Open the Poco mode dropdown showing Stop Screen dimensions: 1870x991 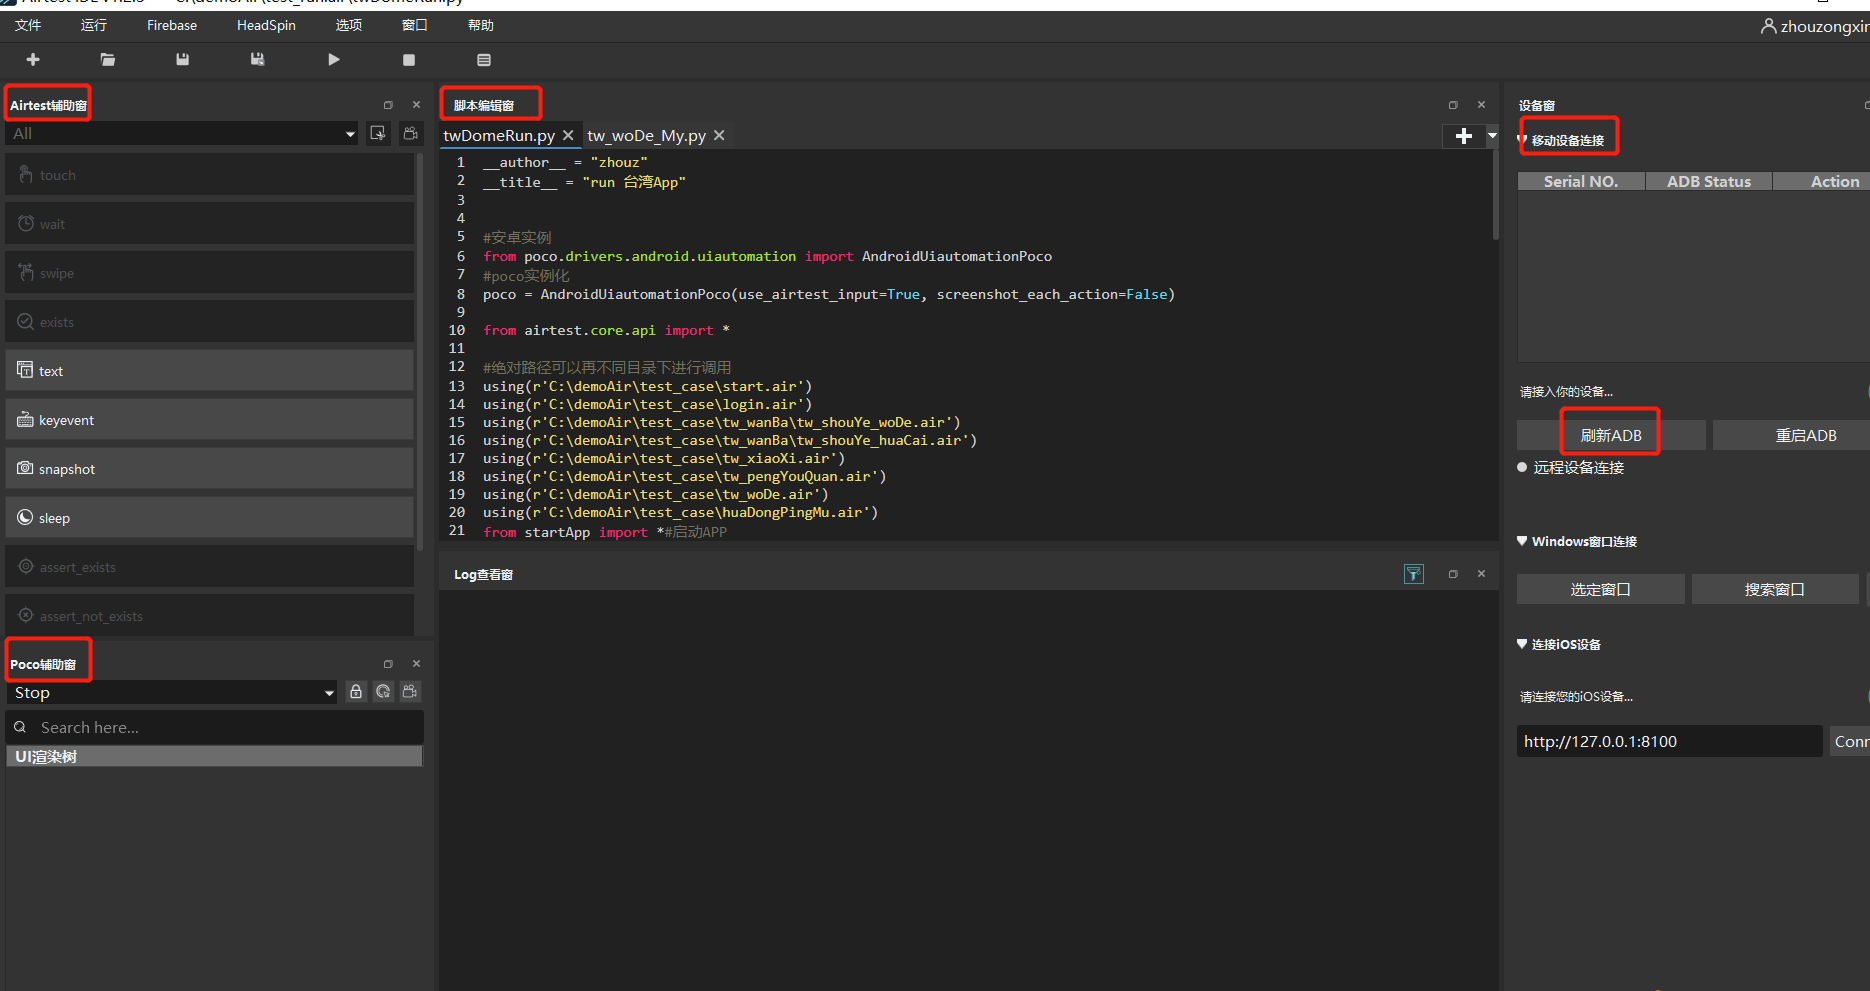(173, 692)
